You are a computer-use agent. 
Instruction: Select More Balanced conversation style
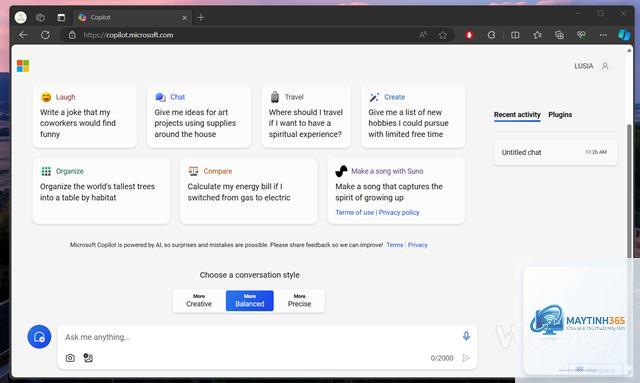249,301
